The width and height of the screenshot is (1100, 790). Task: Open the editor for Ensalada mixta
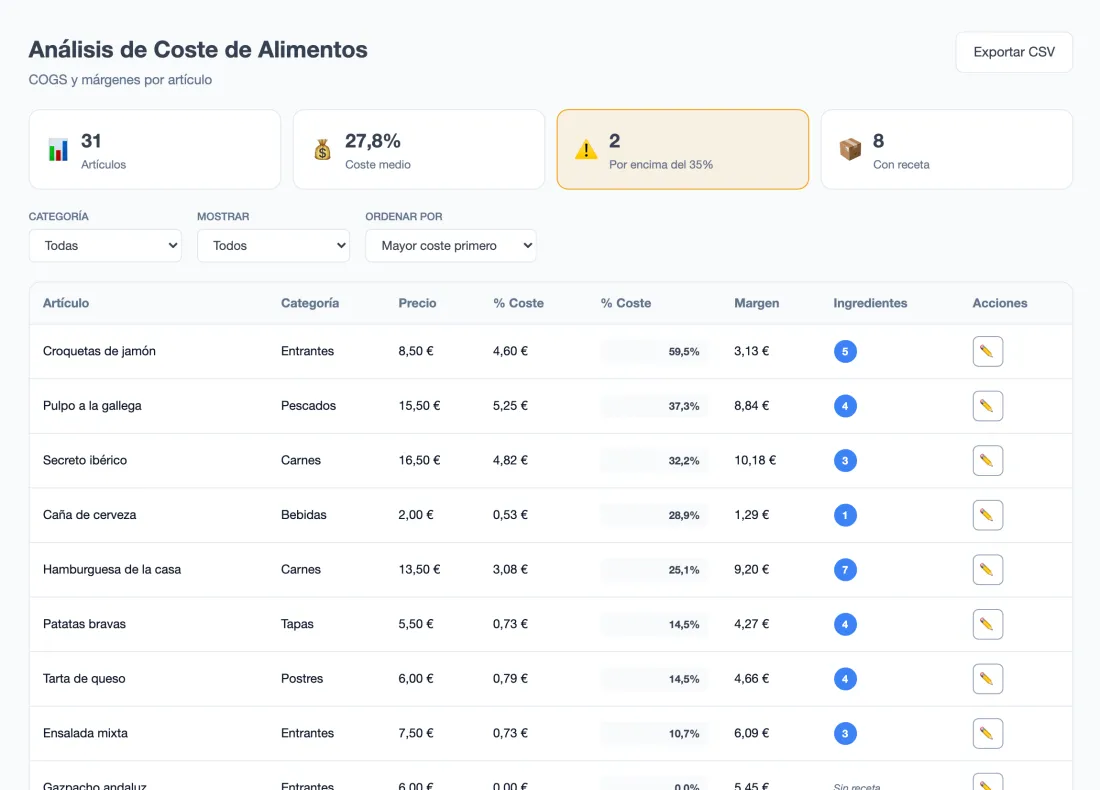tap(987, 733)
